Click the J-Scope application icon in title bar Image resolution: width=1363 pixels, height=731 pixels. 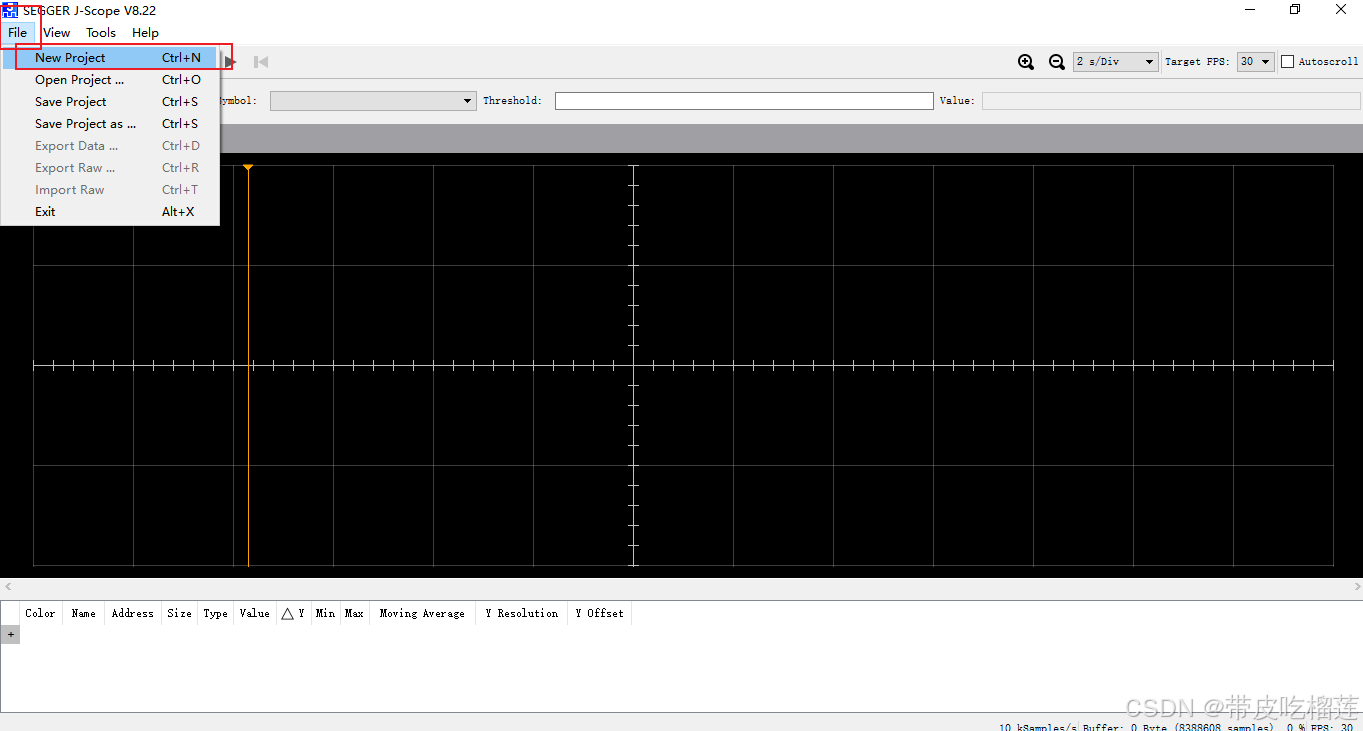10,10
